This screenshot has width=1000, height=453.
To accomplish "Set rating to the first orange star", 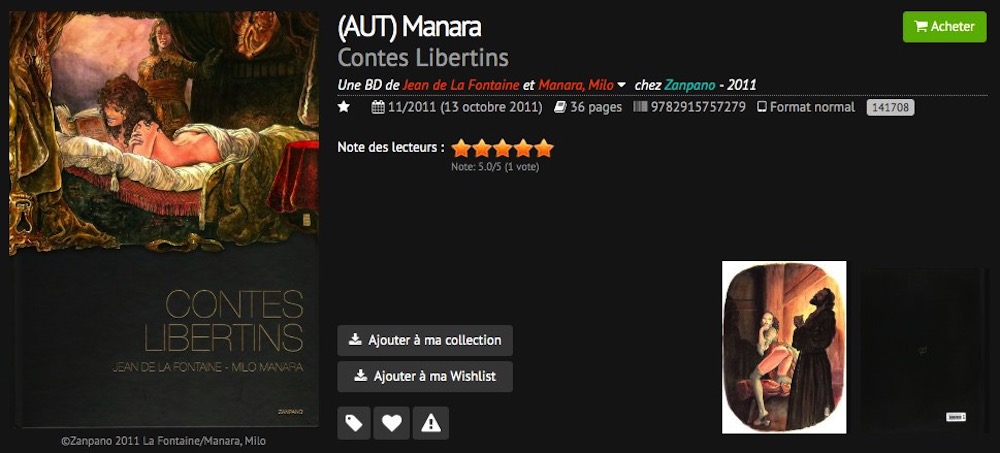I will [x=461, y=149].
